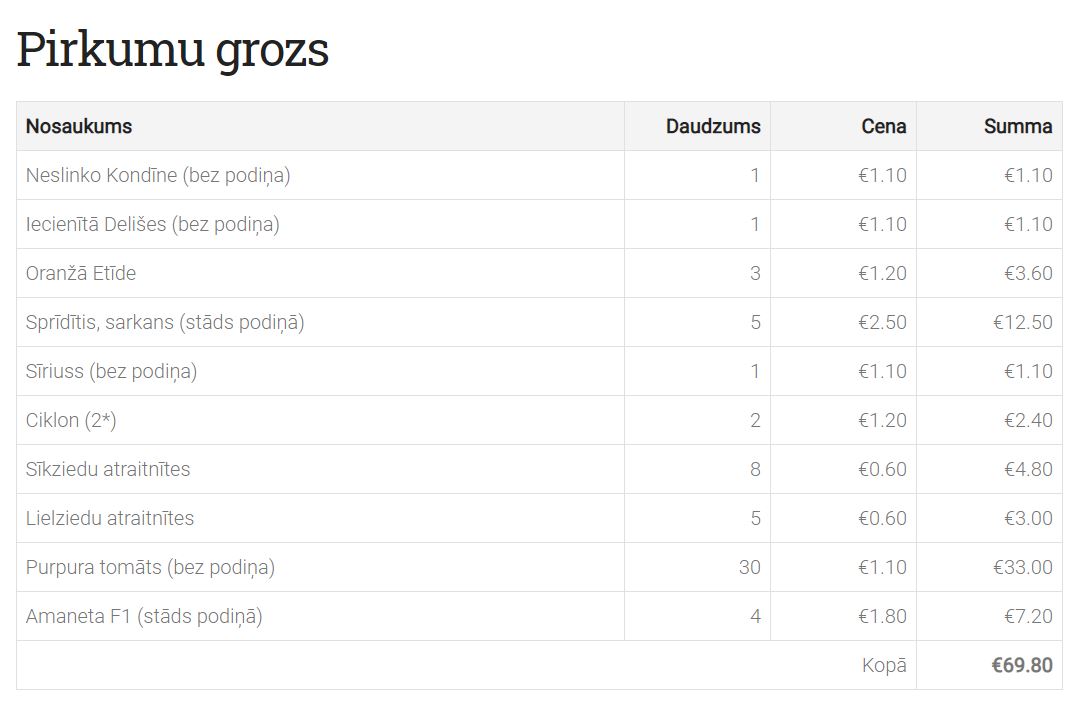Select the €1.80 price of Amaneta F1

(x=882, y=616)
